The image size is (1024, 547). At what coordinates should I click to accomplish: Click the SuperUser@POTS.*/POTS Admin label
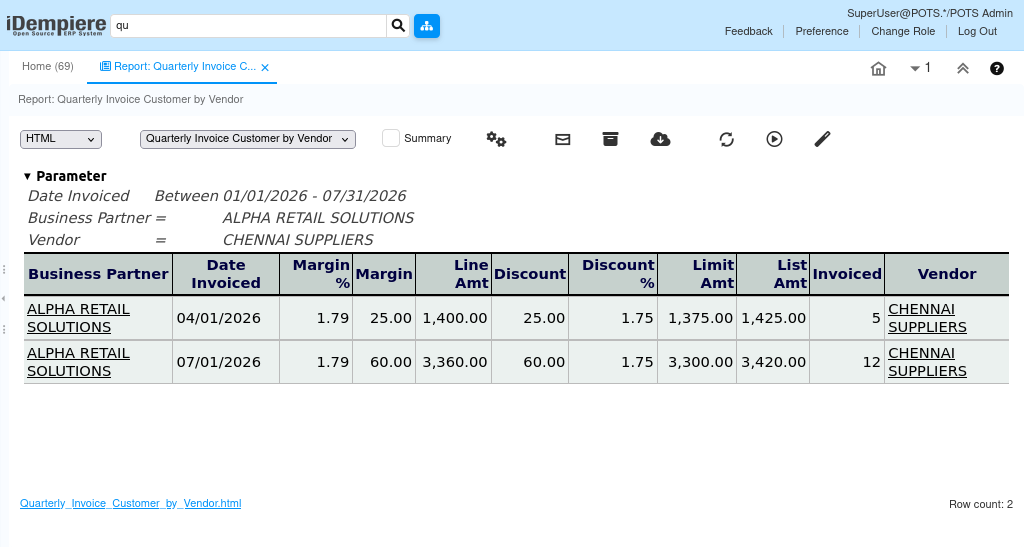929,13
